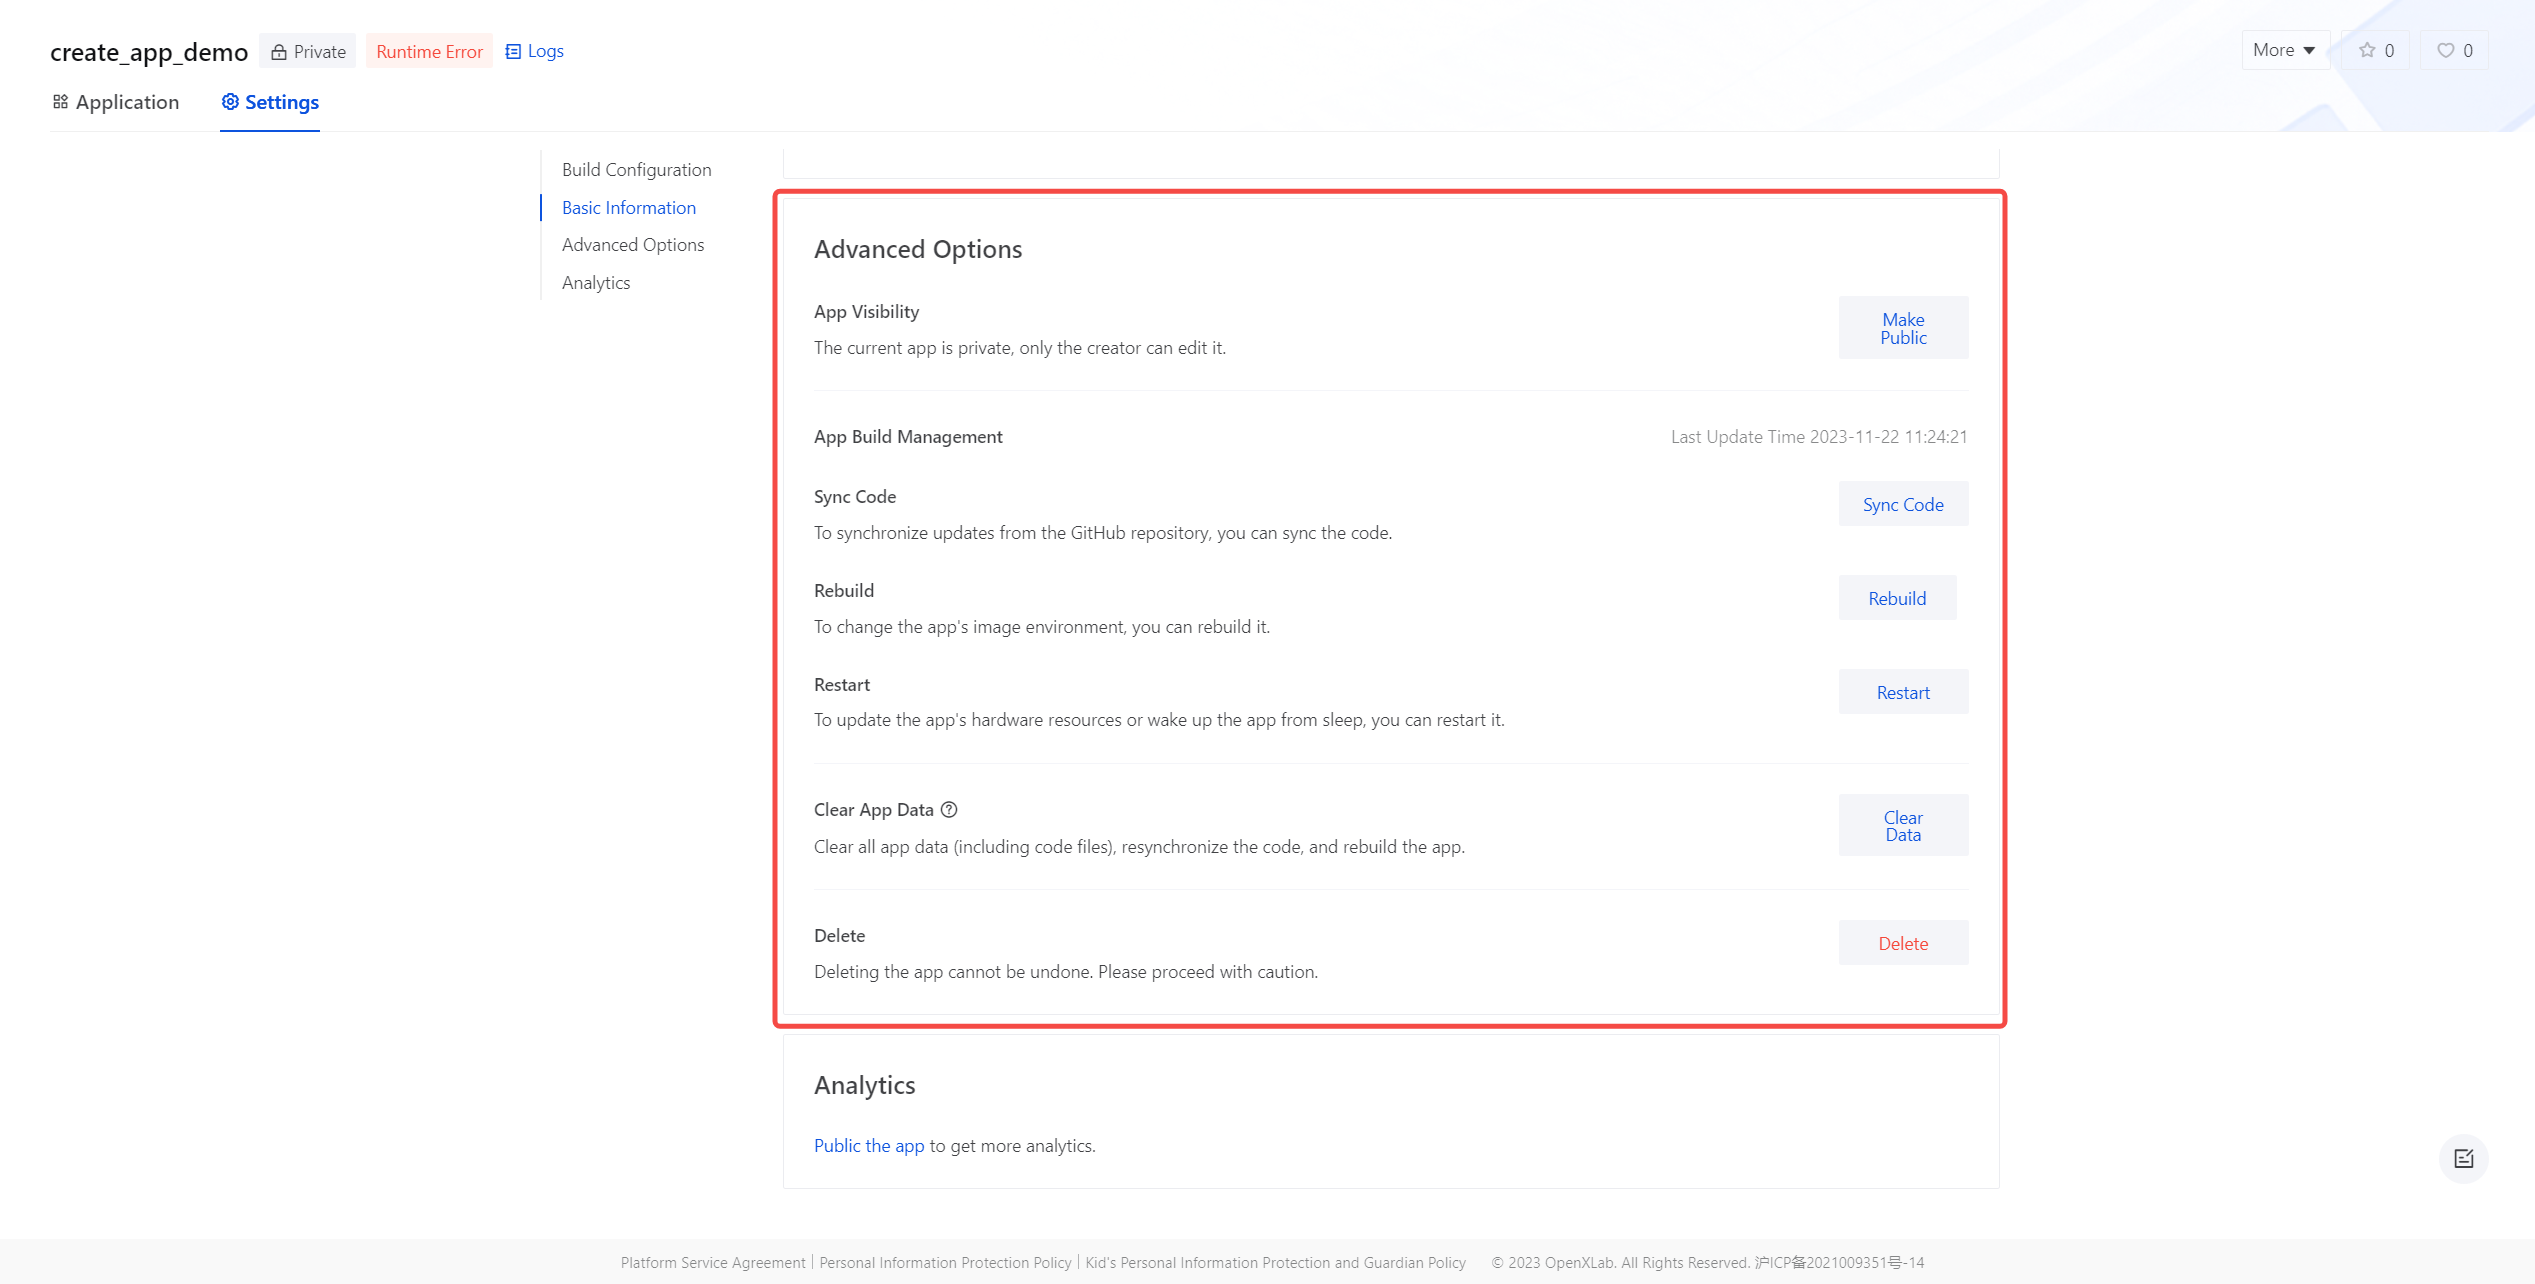Click the Make Public button

tap(1902, 328)
